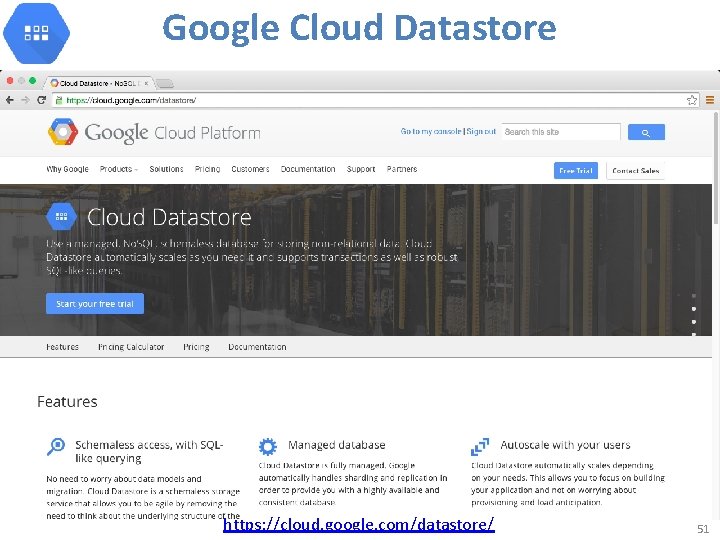Click the Search this site field
The height and width of the screenshot is (540, 720).
[x=561, y=132]
